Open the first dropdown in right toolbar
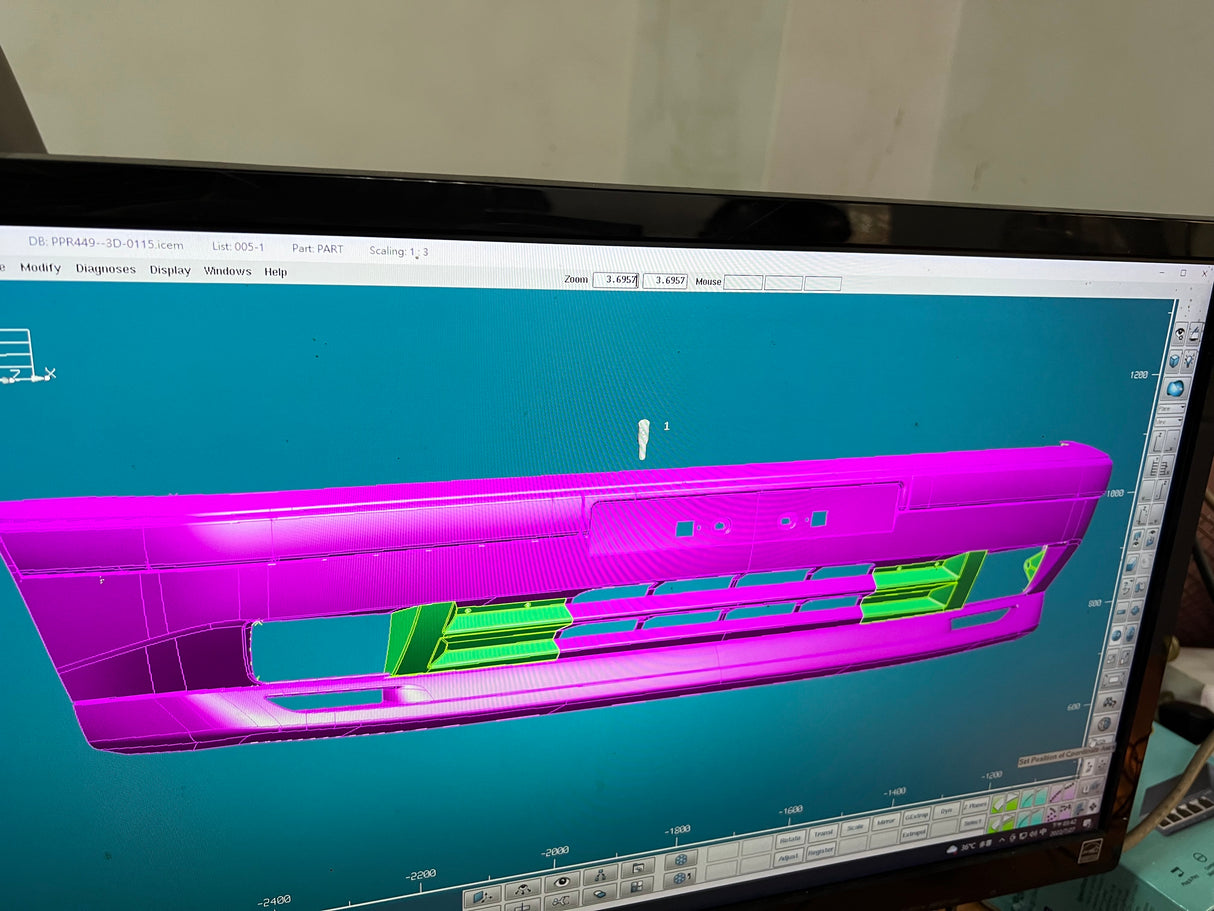Screen dimensions: 1214x911 pyautogui.click(x=1168, y=408)
